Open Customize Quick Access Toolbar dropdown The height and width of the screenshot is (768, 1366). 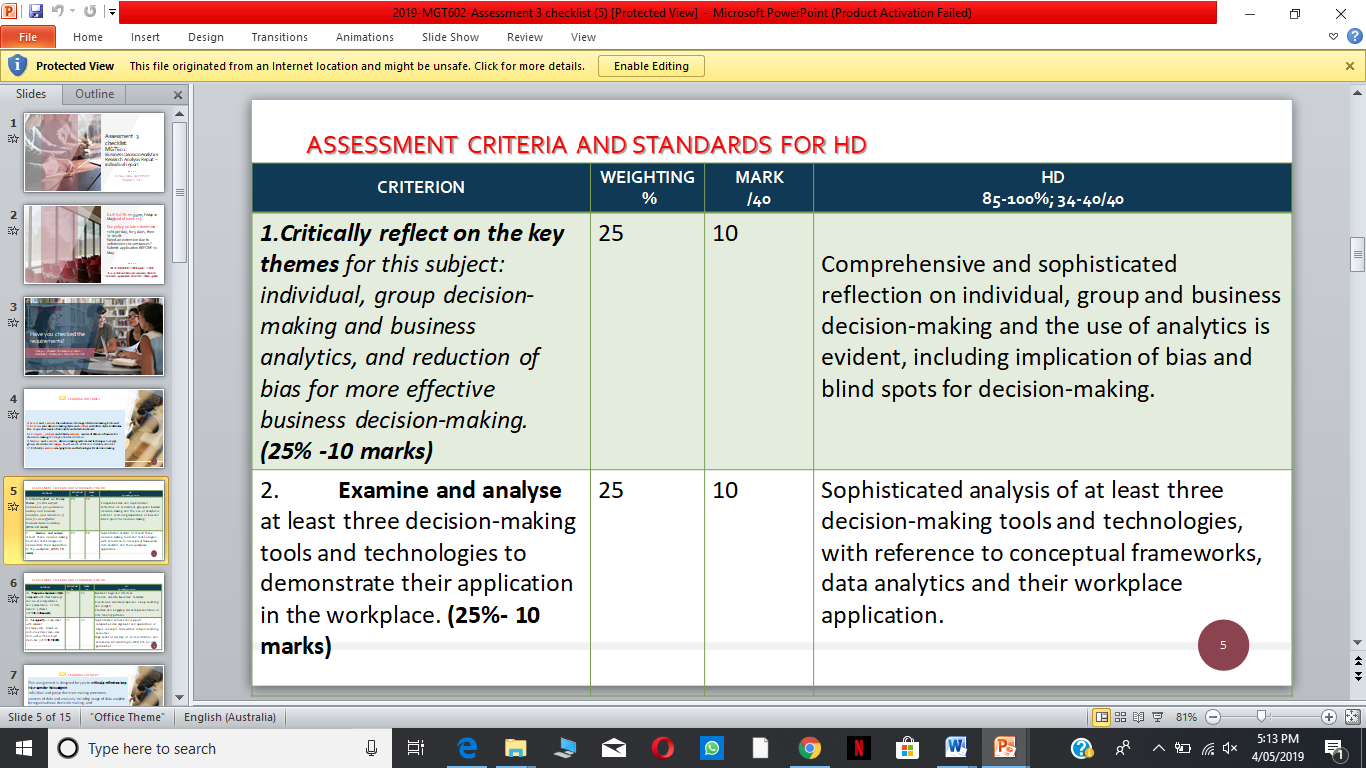(x=111, y=13)
